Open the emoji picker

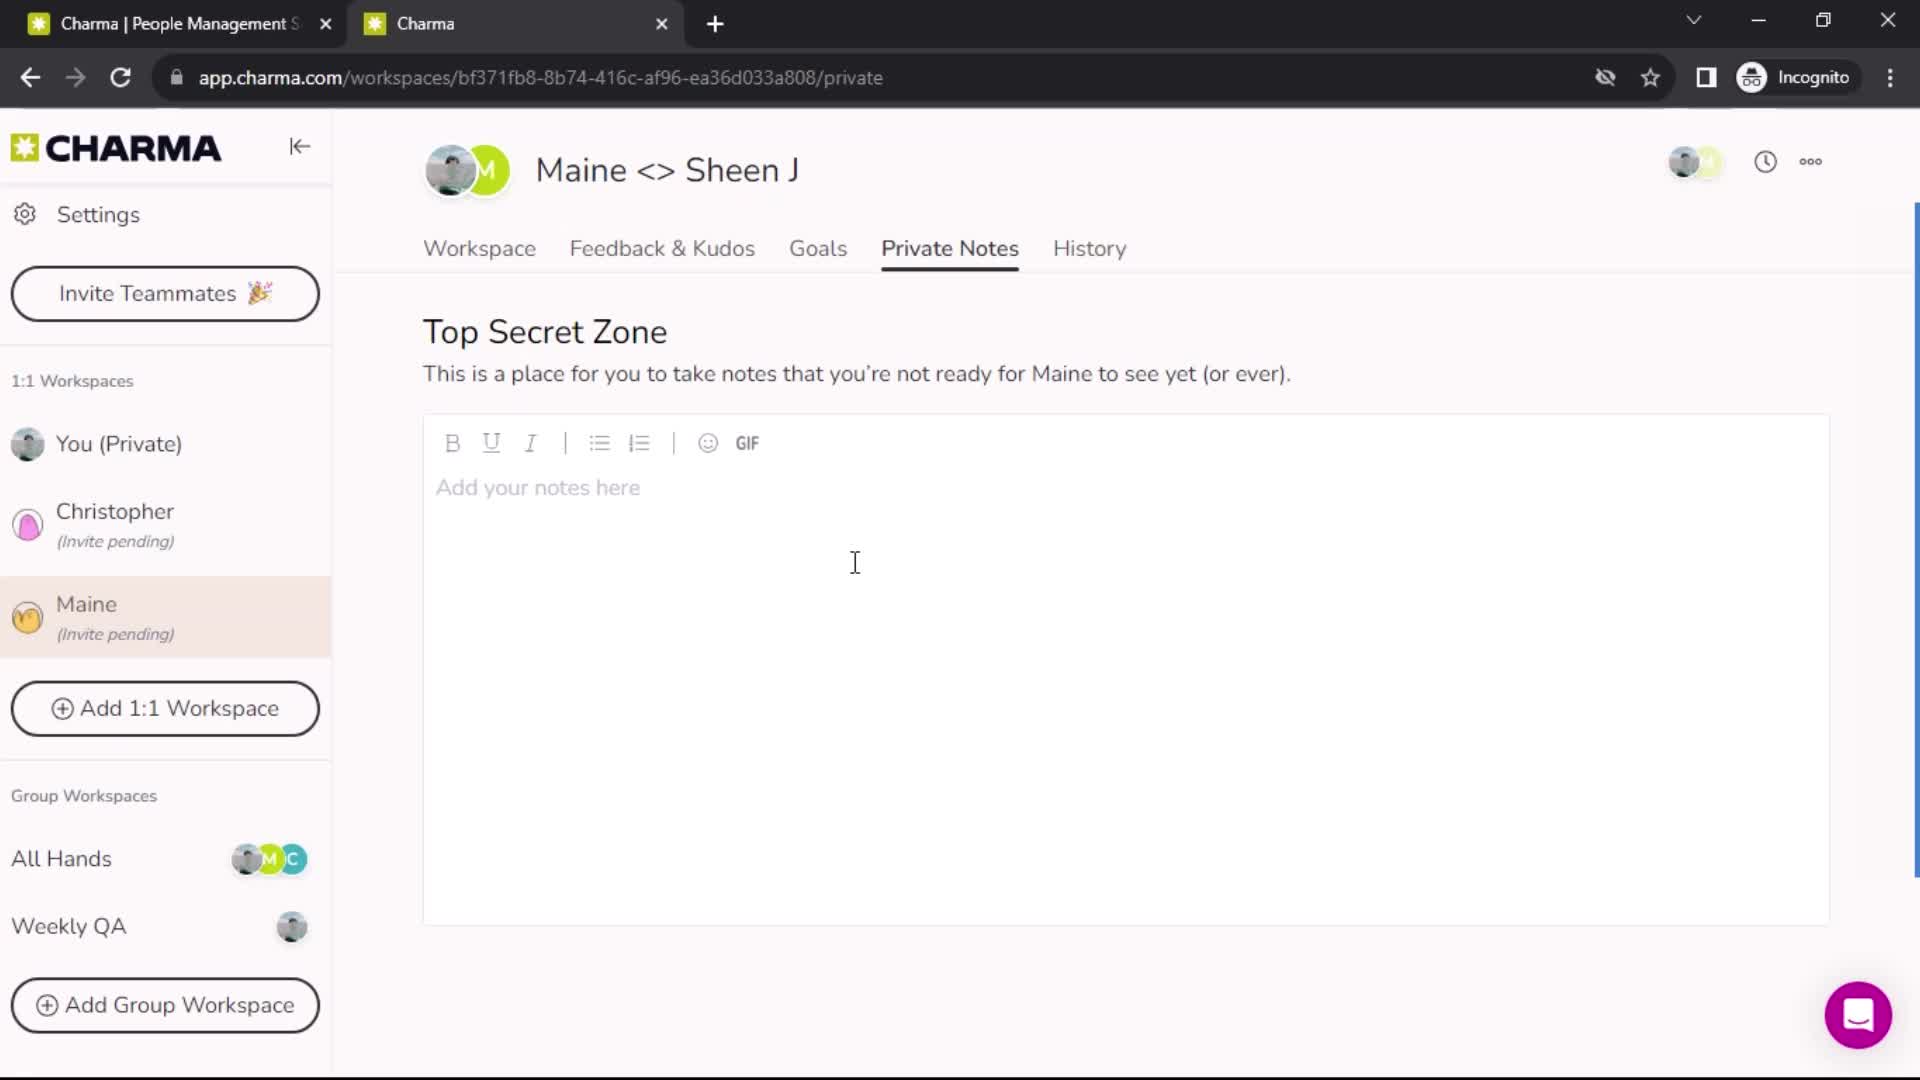708,443
